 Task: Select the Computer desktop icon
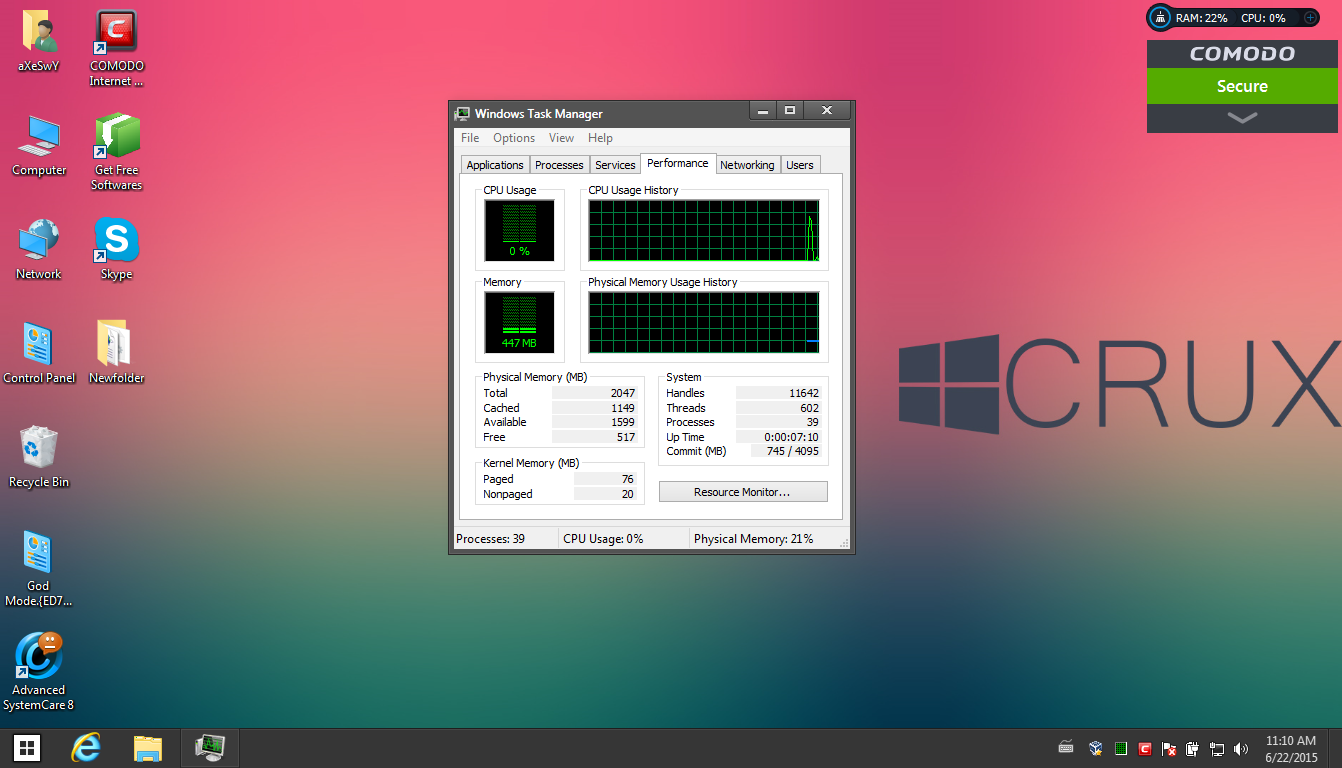[x=39, y=146]
